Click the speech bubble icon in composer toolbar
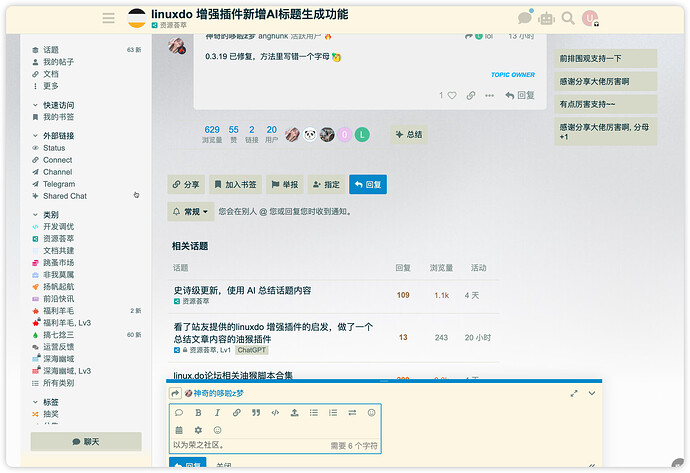Screen dimensions: 690x473 click(179, 413)
